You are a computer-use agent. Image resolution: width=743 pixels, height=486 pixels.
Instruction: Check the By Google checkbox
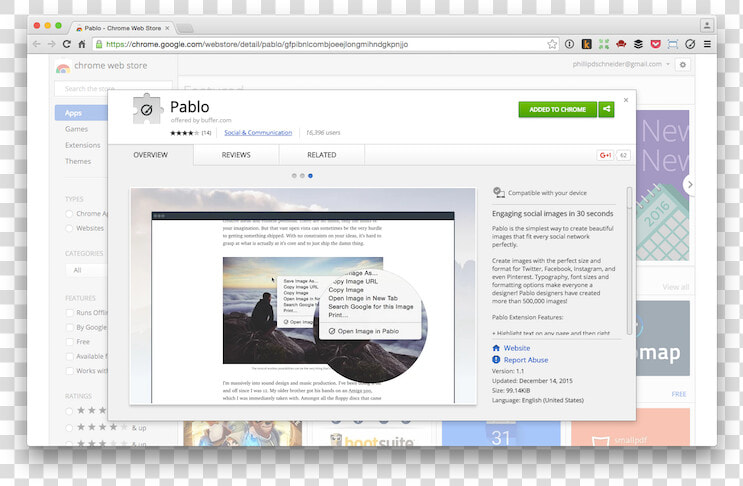coord(70,327)
